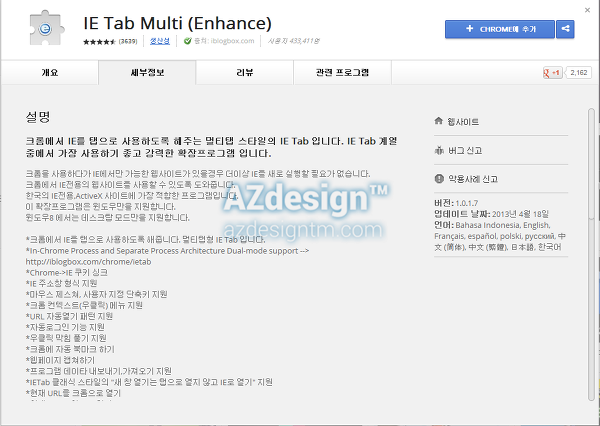600x426 pixels.
Task: Click the *현재 URL를 크롬으로 열기 line
Action: coord(73,393)
